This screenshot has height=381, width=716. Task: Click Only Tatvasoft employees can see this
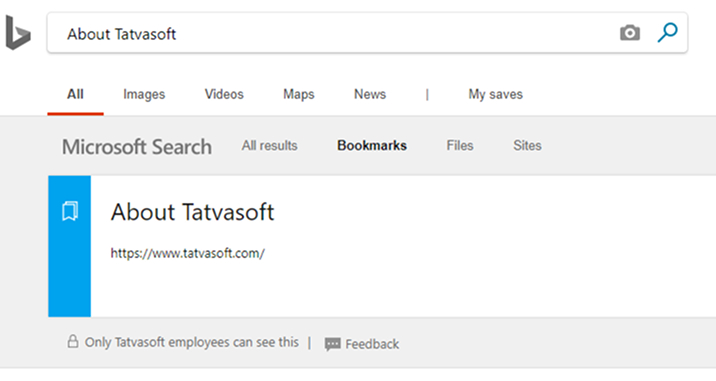(192, 343)
